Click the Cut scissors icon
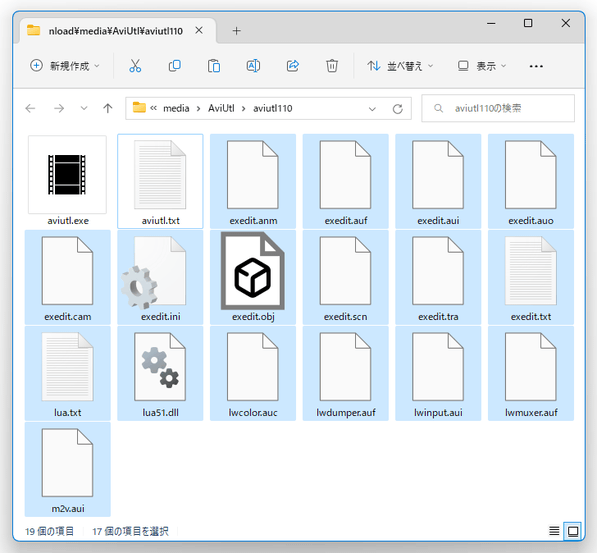 click(x=135, y=66)
